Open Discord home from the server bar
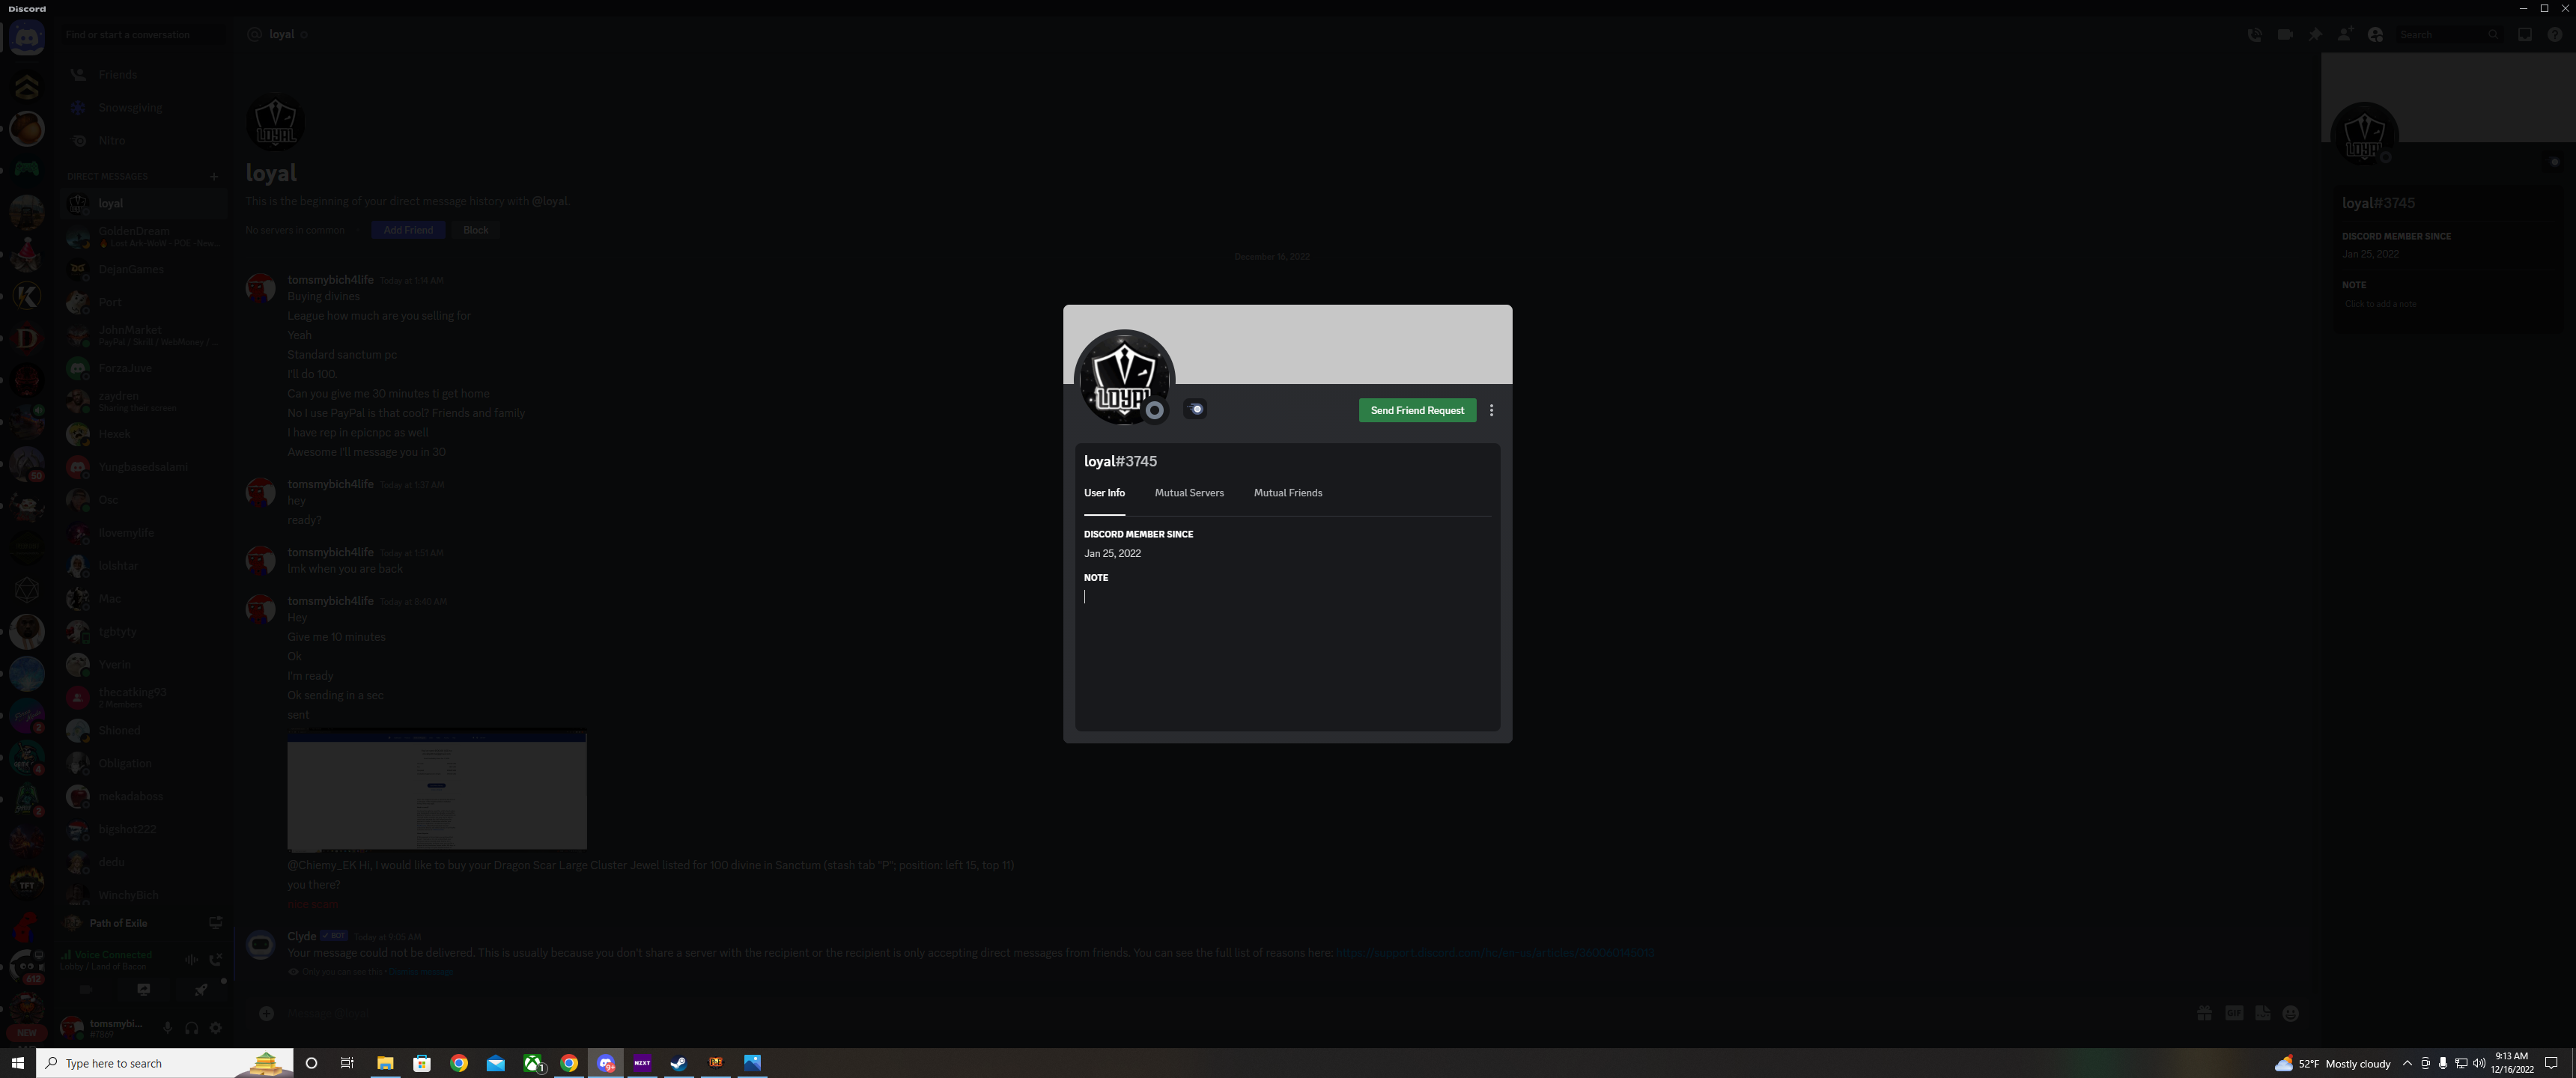 click(x=27, y=38)
